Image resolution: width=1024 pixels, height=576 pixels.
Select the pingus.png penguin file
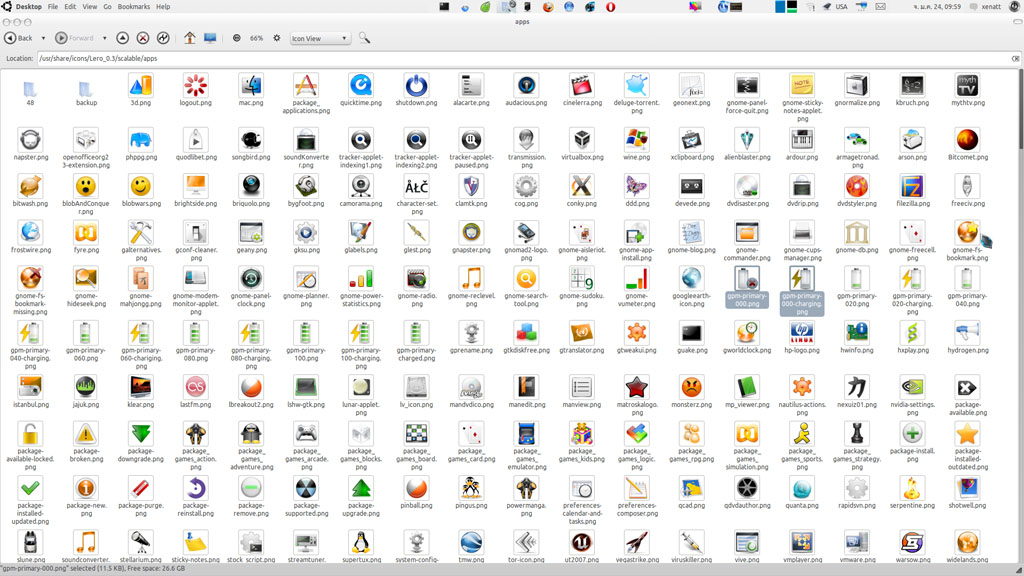click(x=471, y=492)
